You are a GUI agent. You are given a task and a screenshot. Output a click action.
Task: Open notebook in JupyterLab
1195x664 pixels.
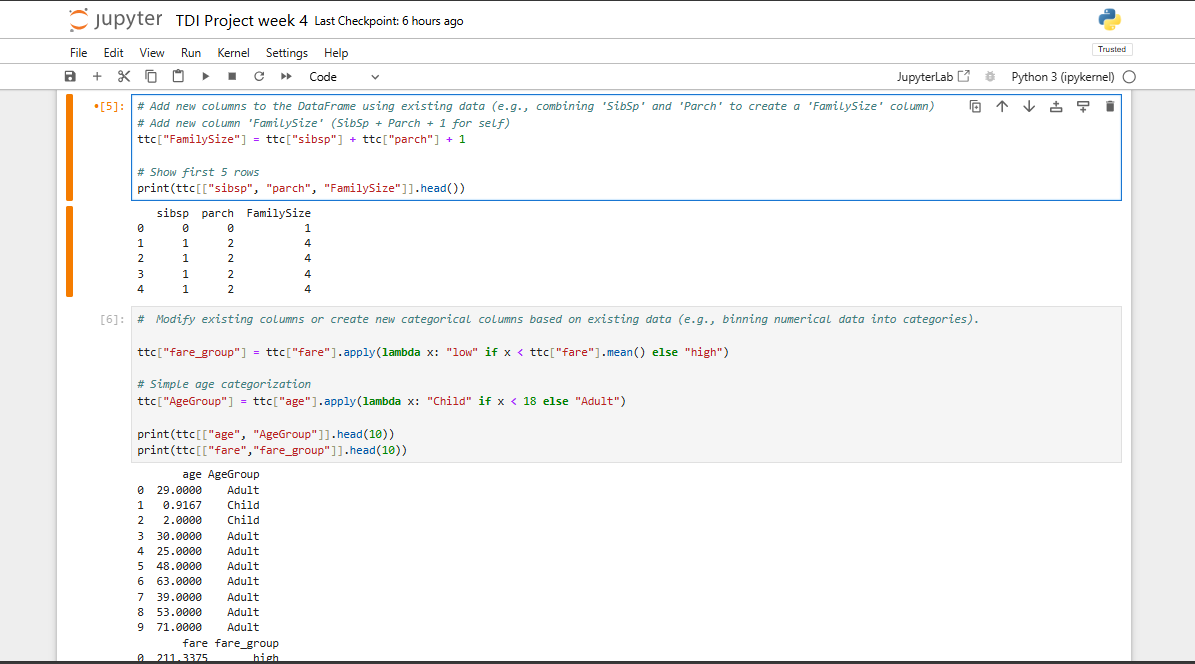(933, 77)
